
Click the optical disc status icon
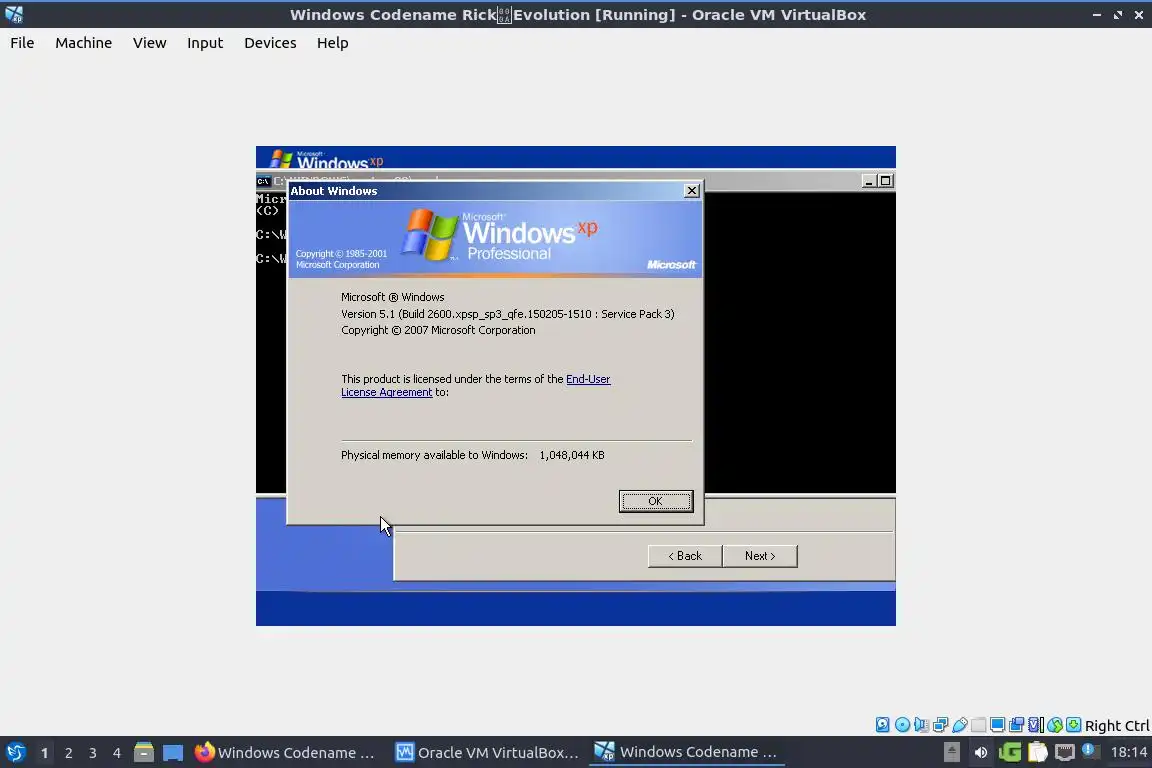pos(902,725)
